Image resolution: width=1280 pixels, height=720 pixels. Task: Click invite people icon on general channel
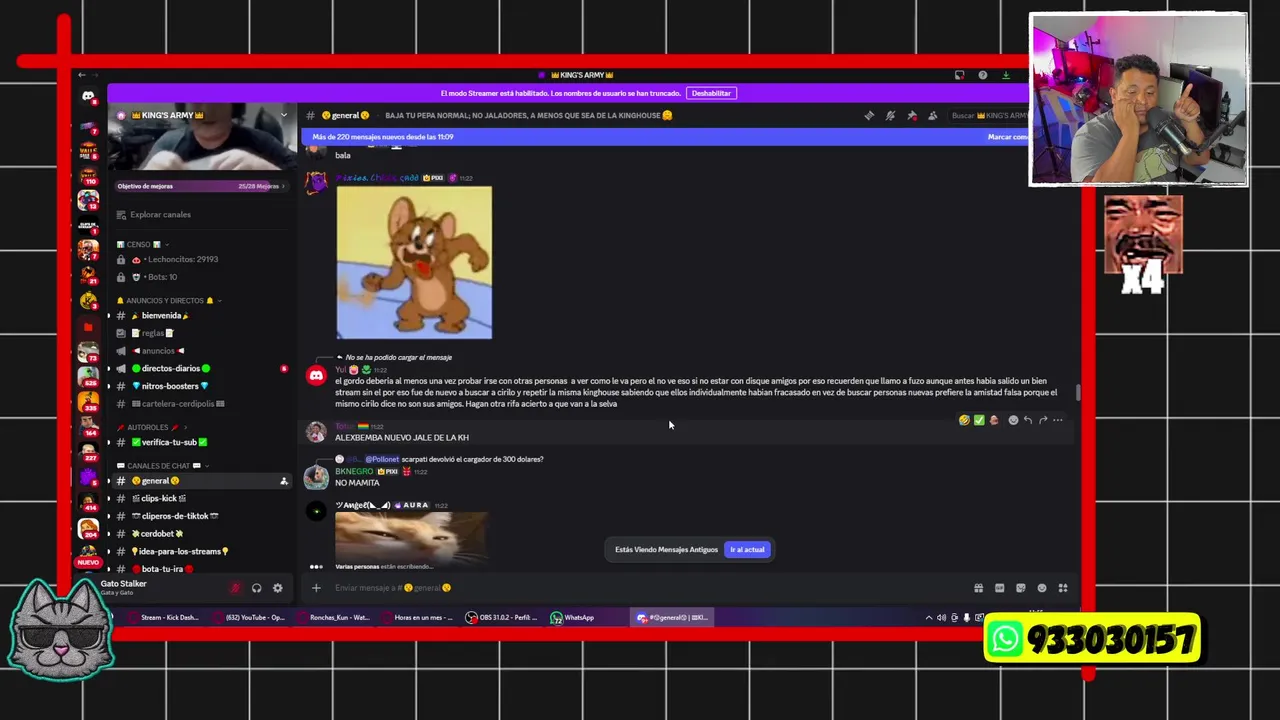(283, 481)
